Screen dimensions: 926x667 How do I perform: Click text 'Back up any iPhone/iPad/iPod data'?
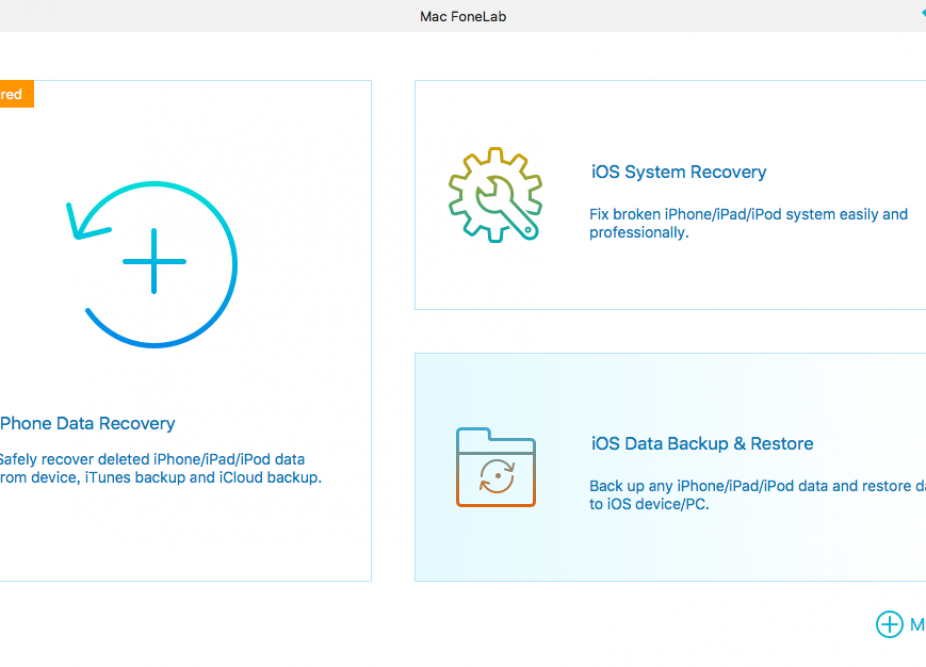coord(709,486)
